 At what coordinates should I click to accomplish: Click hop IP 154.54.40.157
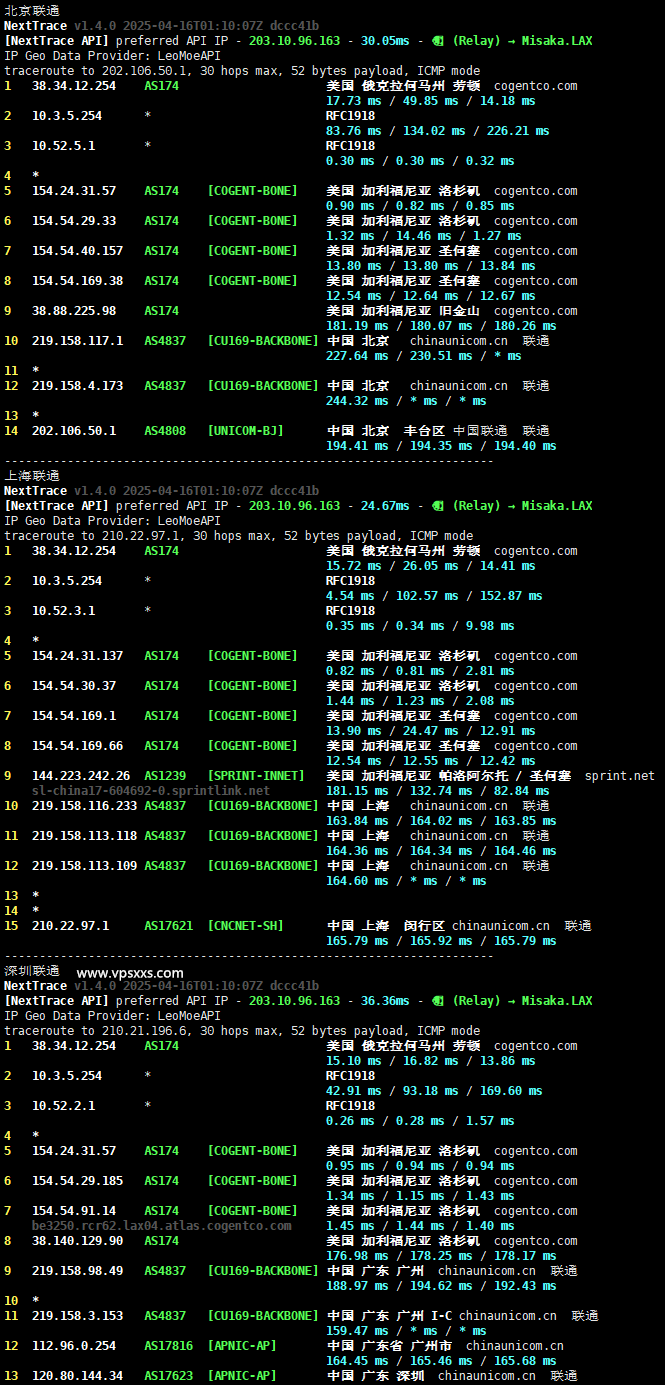pyautogui.click(x=77, y=251)
